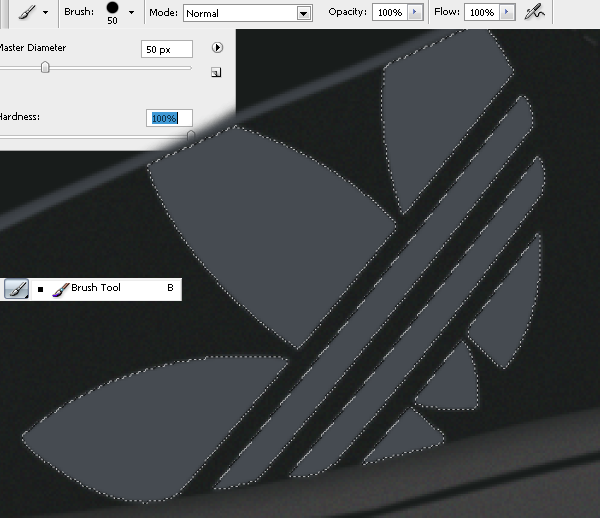The image size is (600, 518).
Task: Click the Opacity value field
Action: (390, 13)
